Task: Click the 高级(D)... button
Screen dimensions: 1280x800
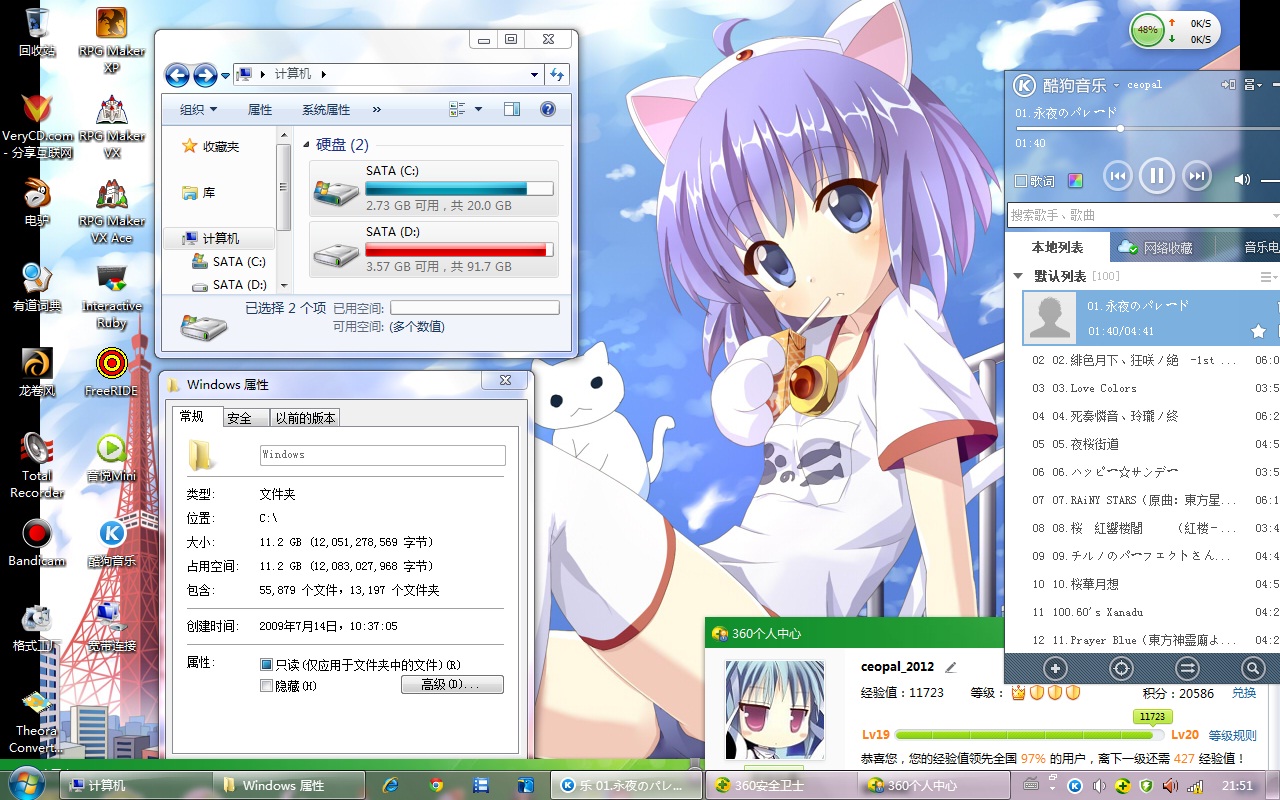Action: (452, 685)
